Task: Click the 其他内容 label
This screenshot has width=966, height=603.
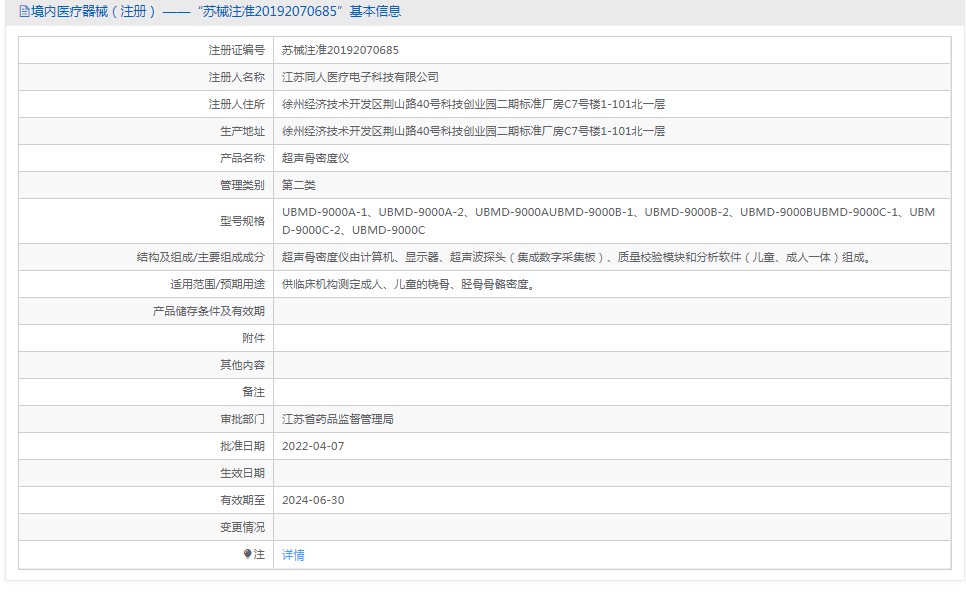Action: (242, 365)
